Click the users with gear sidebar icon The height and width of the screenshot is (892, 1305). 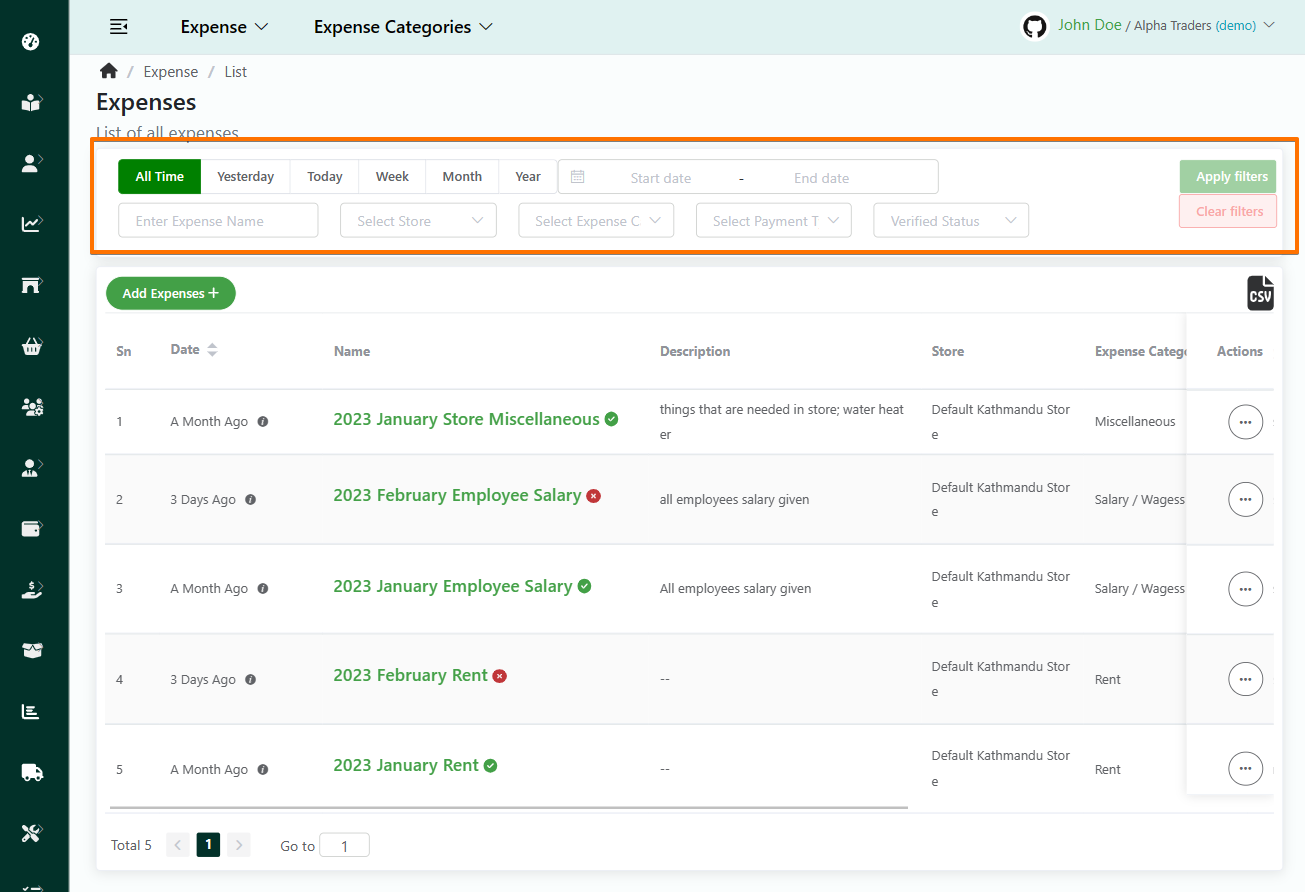tap(32, 407)
